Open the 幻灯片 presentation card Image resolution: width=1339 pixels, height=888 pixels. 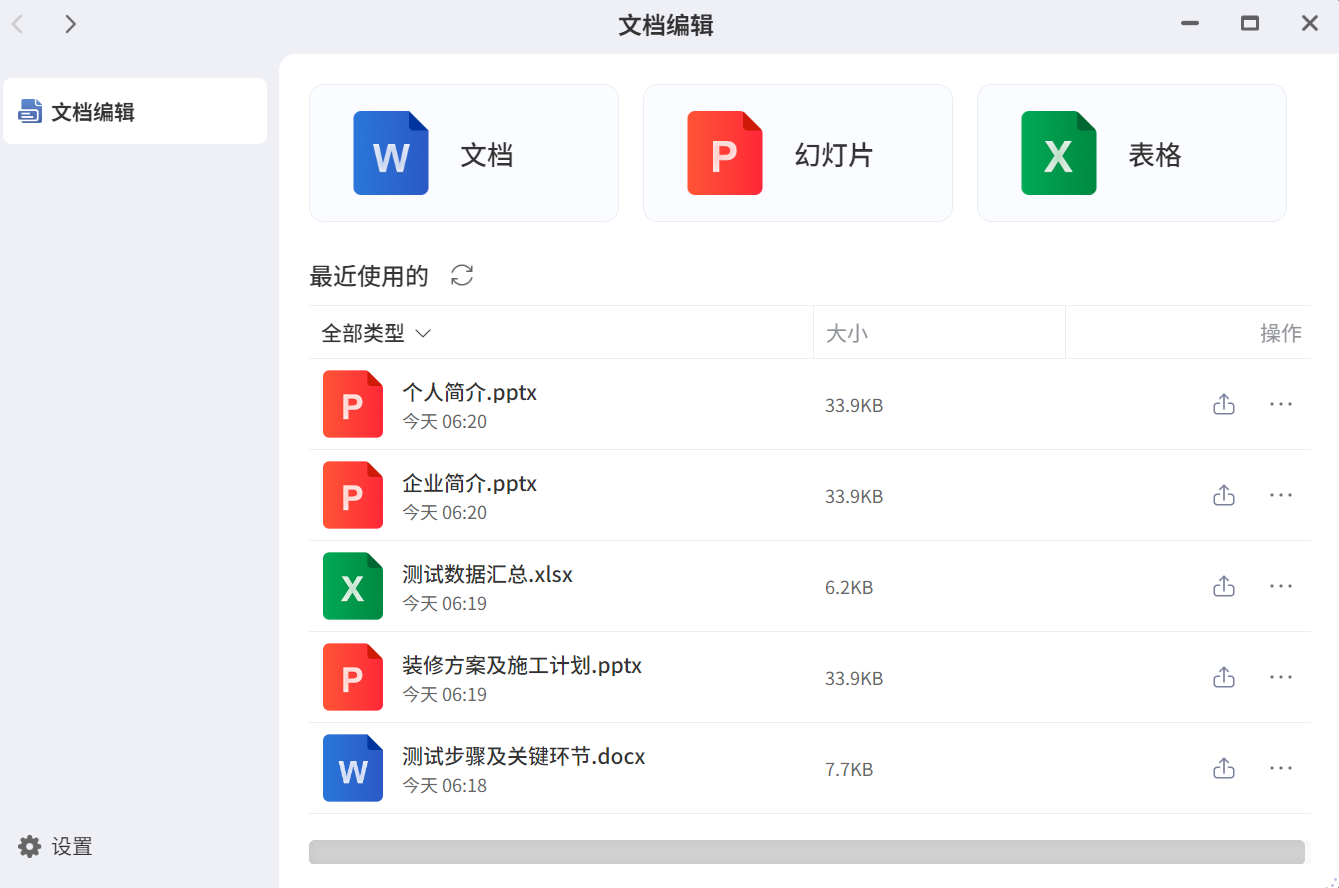[797, 153]
